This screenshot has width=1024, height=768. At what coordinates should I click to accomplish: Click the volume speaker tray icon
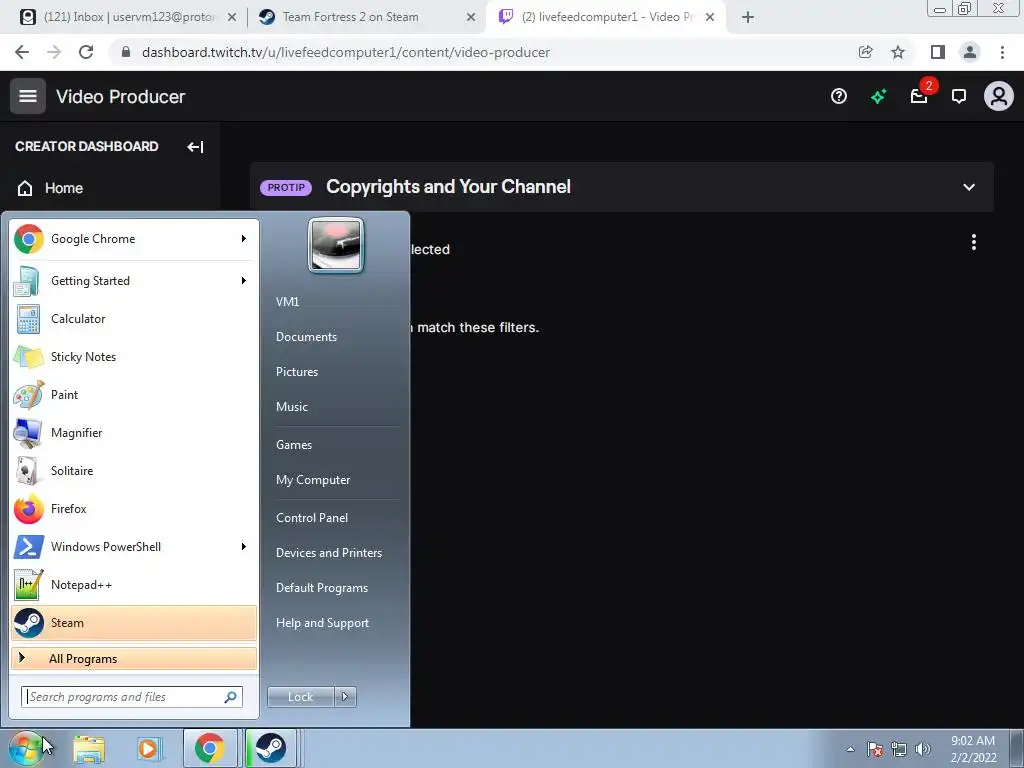pyautogui.click(x=923, y=749)
